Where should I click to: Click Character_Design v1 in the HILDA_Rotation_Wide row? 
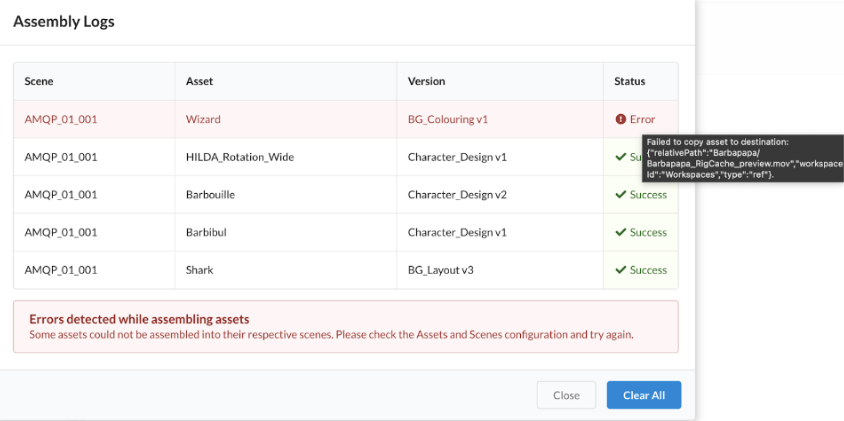tap(457, 157)
